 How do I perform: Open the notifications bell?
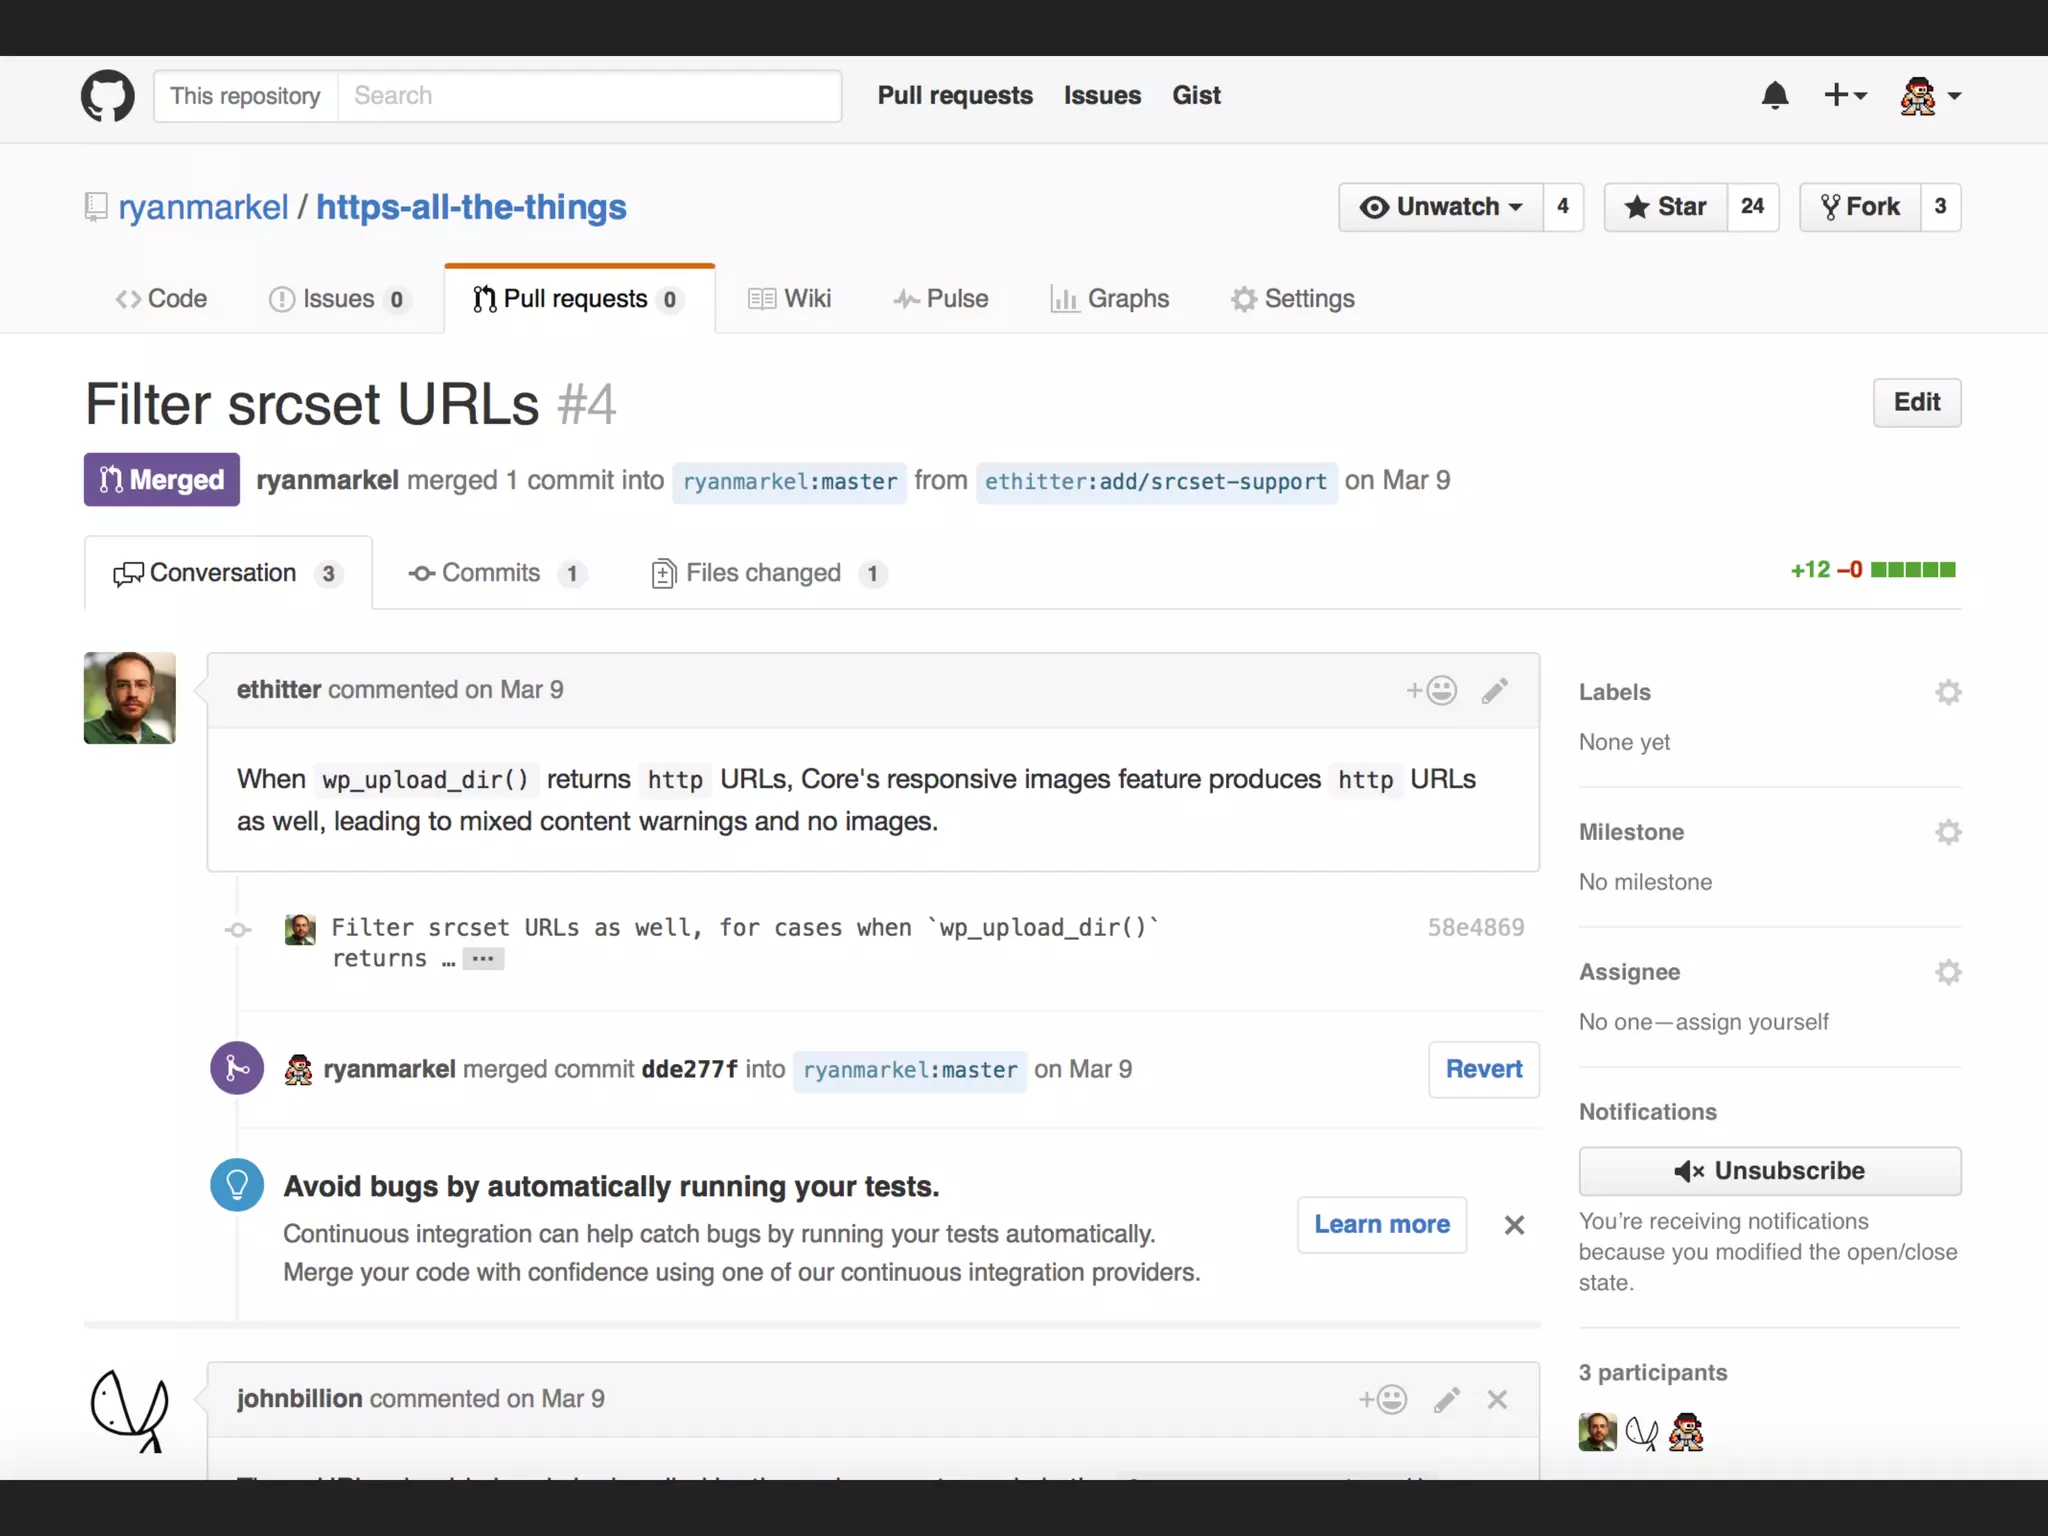coord(1775,96)
